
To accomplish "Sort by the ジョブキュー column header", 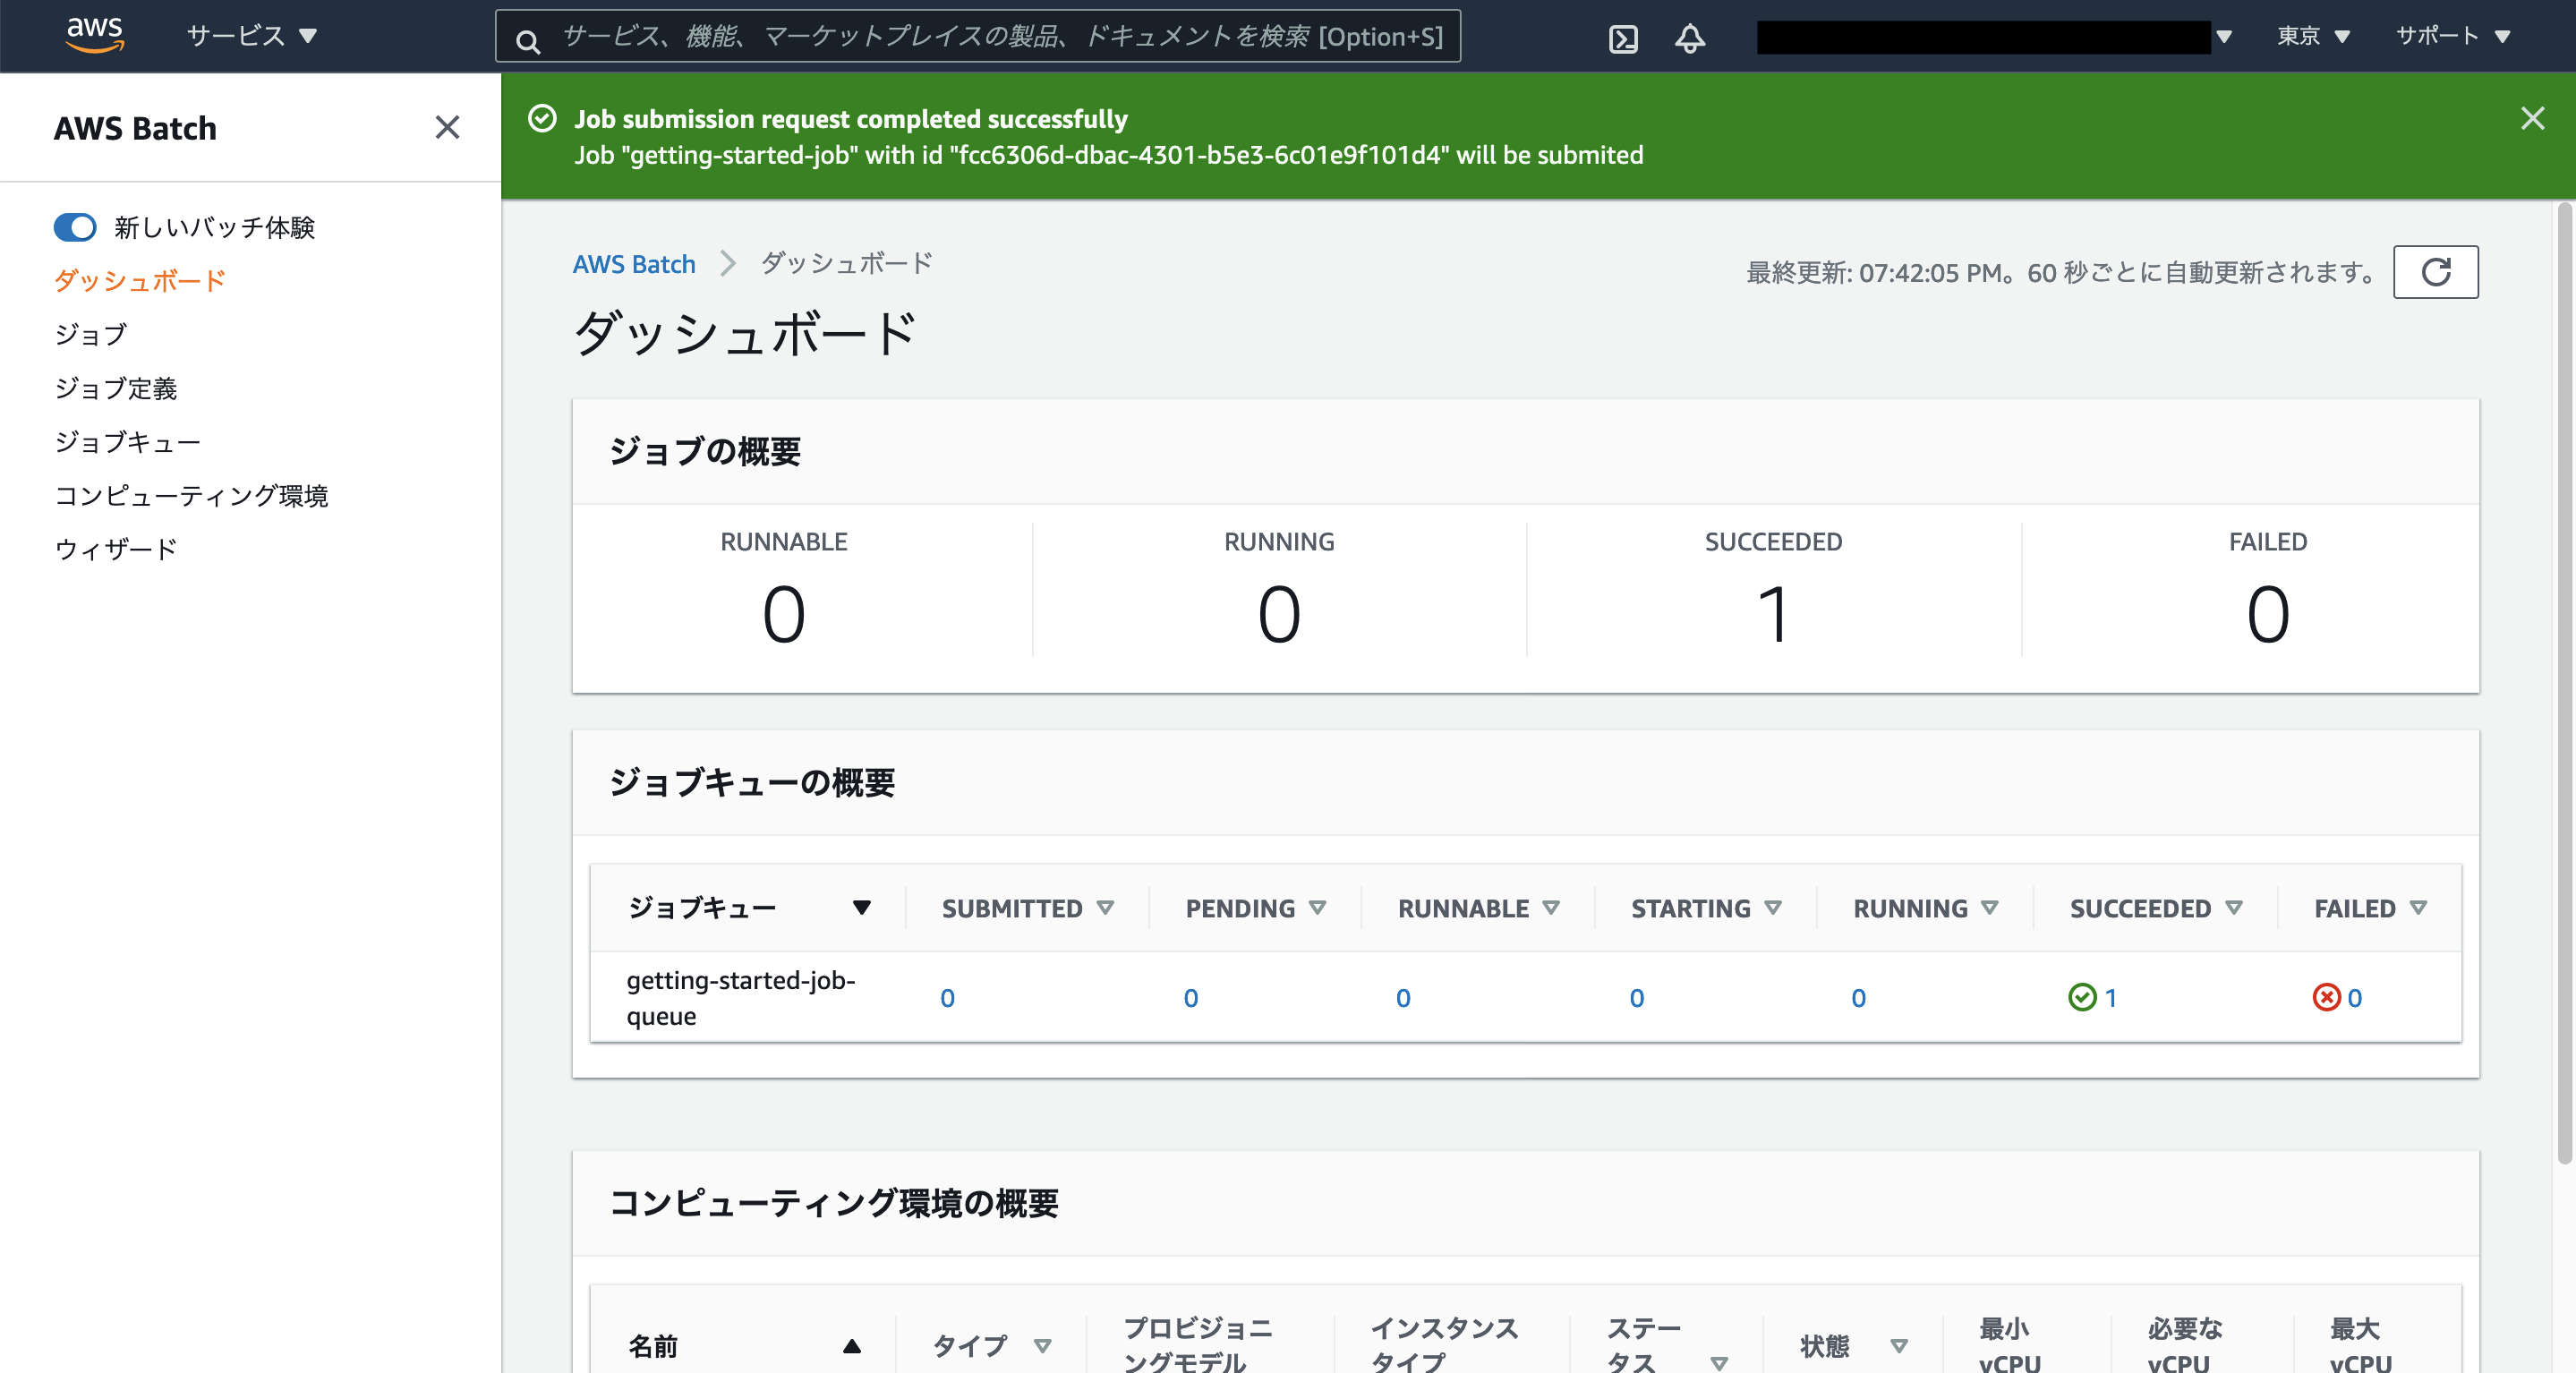I will pyautogui.click(x=748, y=908).
